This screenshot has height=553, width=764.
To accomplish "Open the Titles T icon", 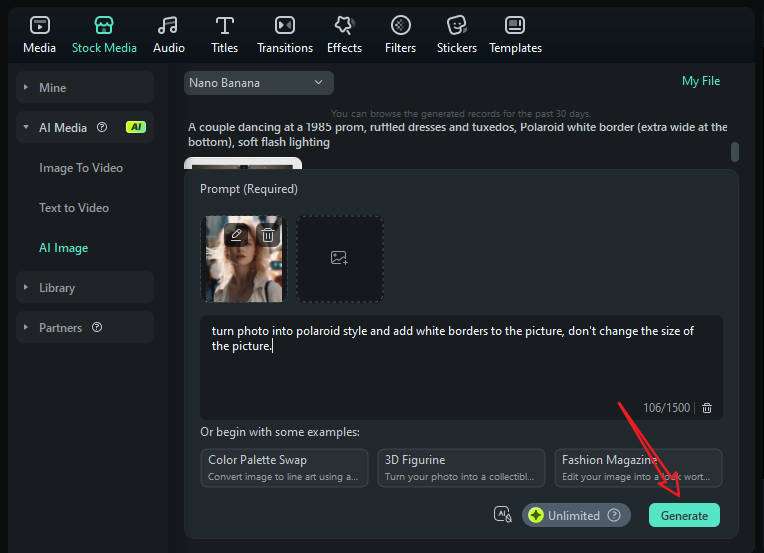I will coord(225,25).
